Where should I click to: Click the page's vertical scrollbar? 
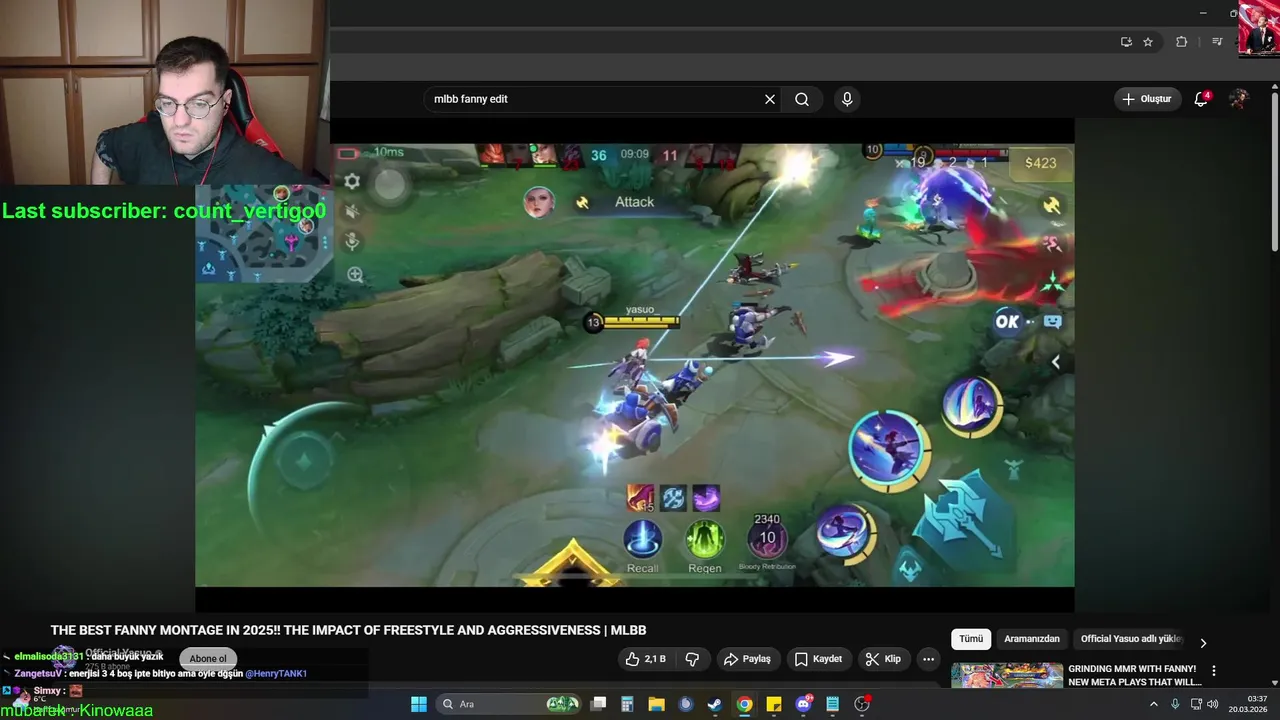tap(1274, 170)
